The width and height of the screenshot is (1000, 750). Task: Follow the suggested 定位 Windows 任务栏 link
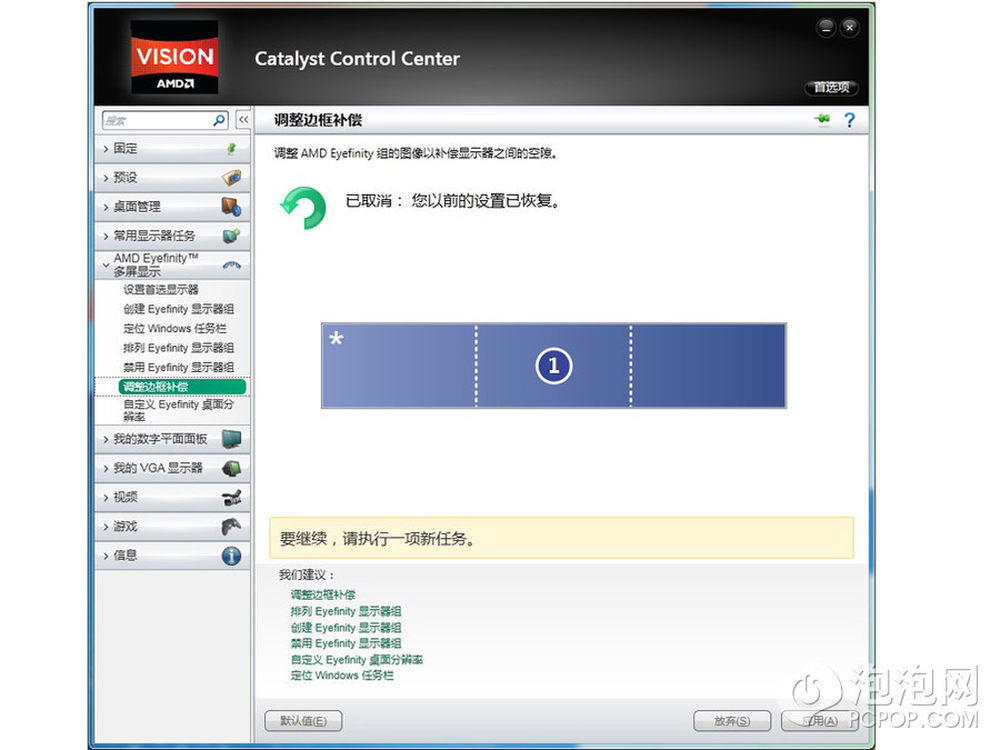click(x=342, y=675)
